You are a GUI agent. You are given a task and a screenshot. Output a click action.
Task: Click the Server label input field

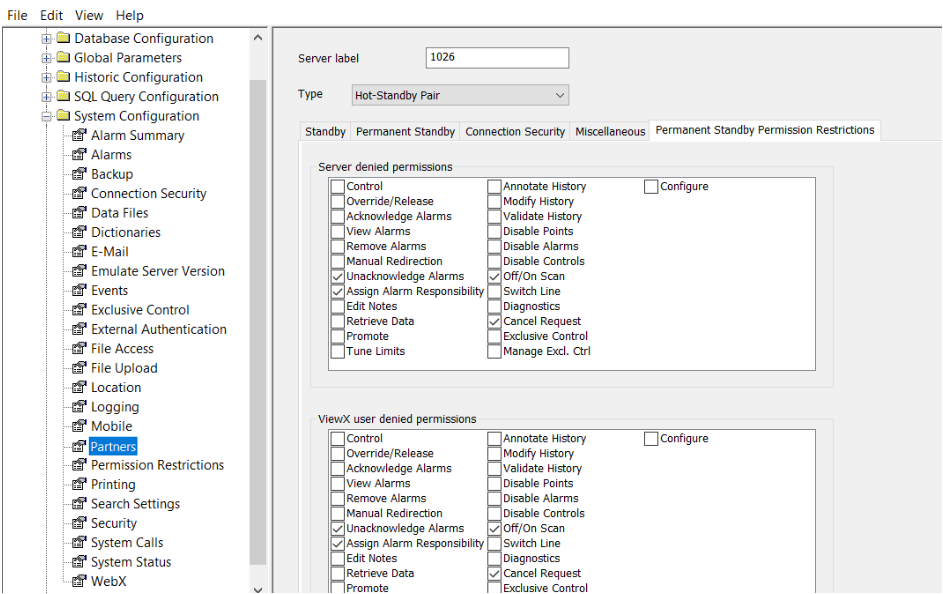coord(497,58)
